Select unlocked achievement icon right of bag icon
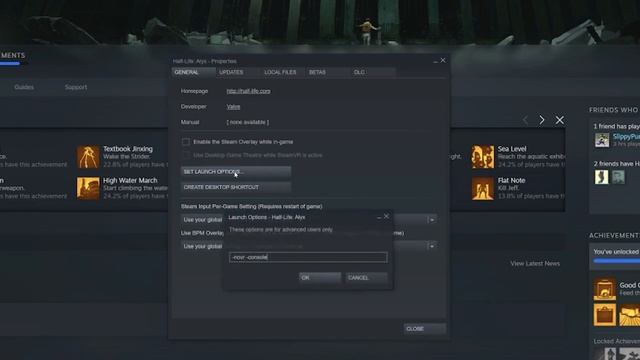The image size is (640, 360). coord(629,315)
